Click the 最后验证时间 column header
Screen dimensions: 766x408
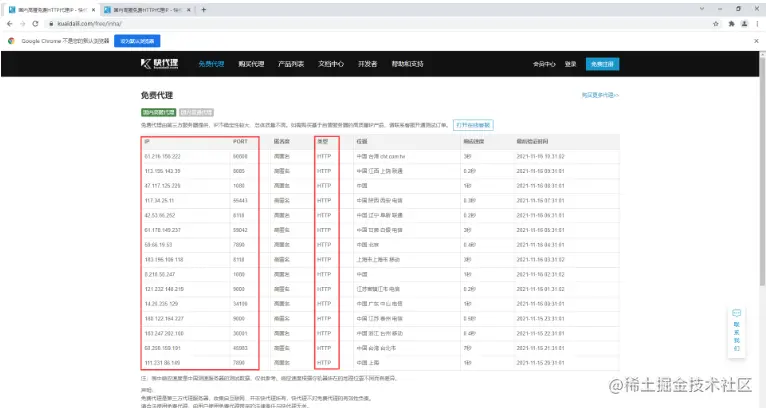532,141
